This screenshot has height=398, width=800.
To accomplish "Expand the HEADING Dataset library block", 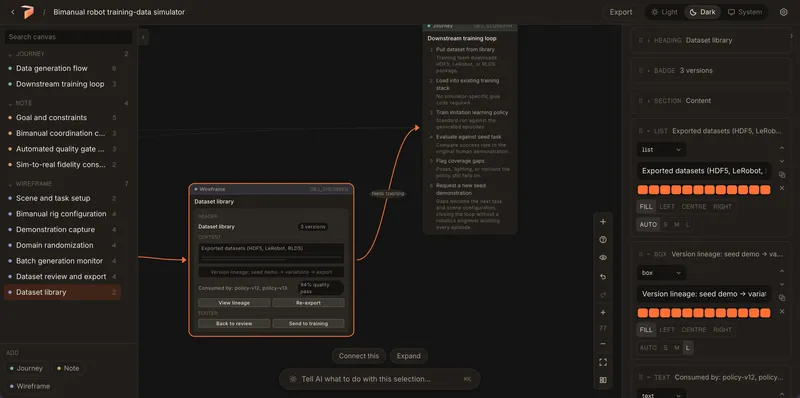I will pos(649,40).
